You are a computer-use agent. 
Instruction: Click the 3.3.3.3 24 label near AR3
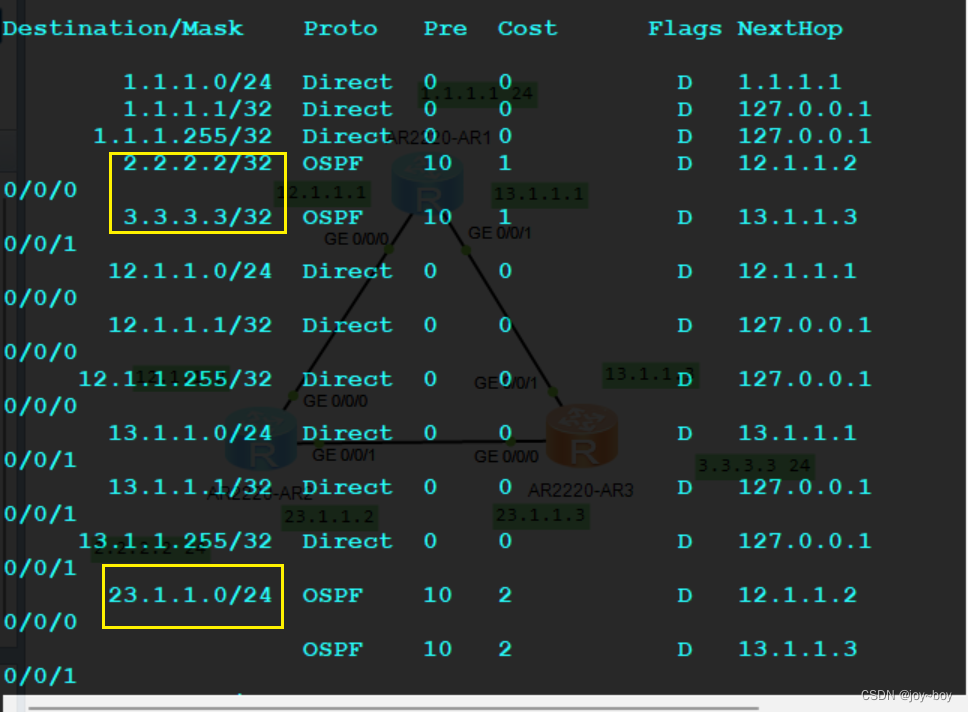pos(754,465)
